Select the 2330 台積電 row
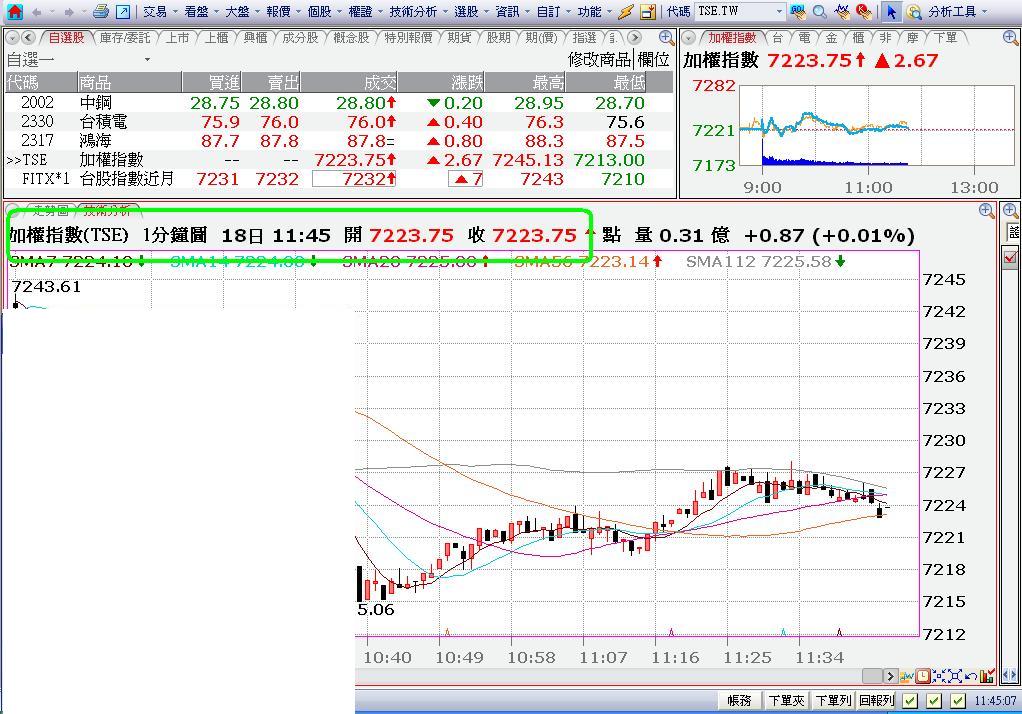1022x714 pixels. 339,122
